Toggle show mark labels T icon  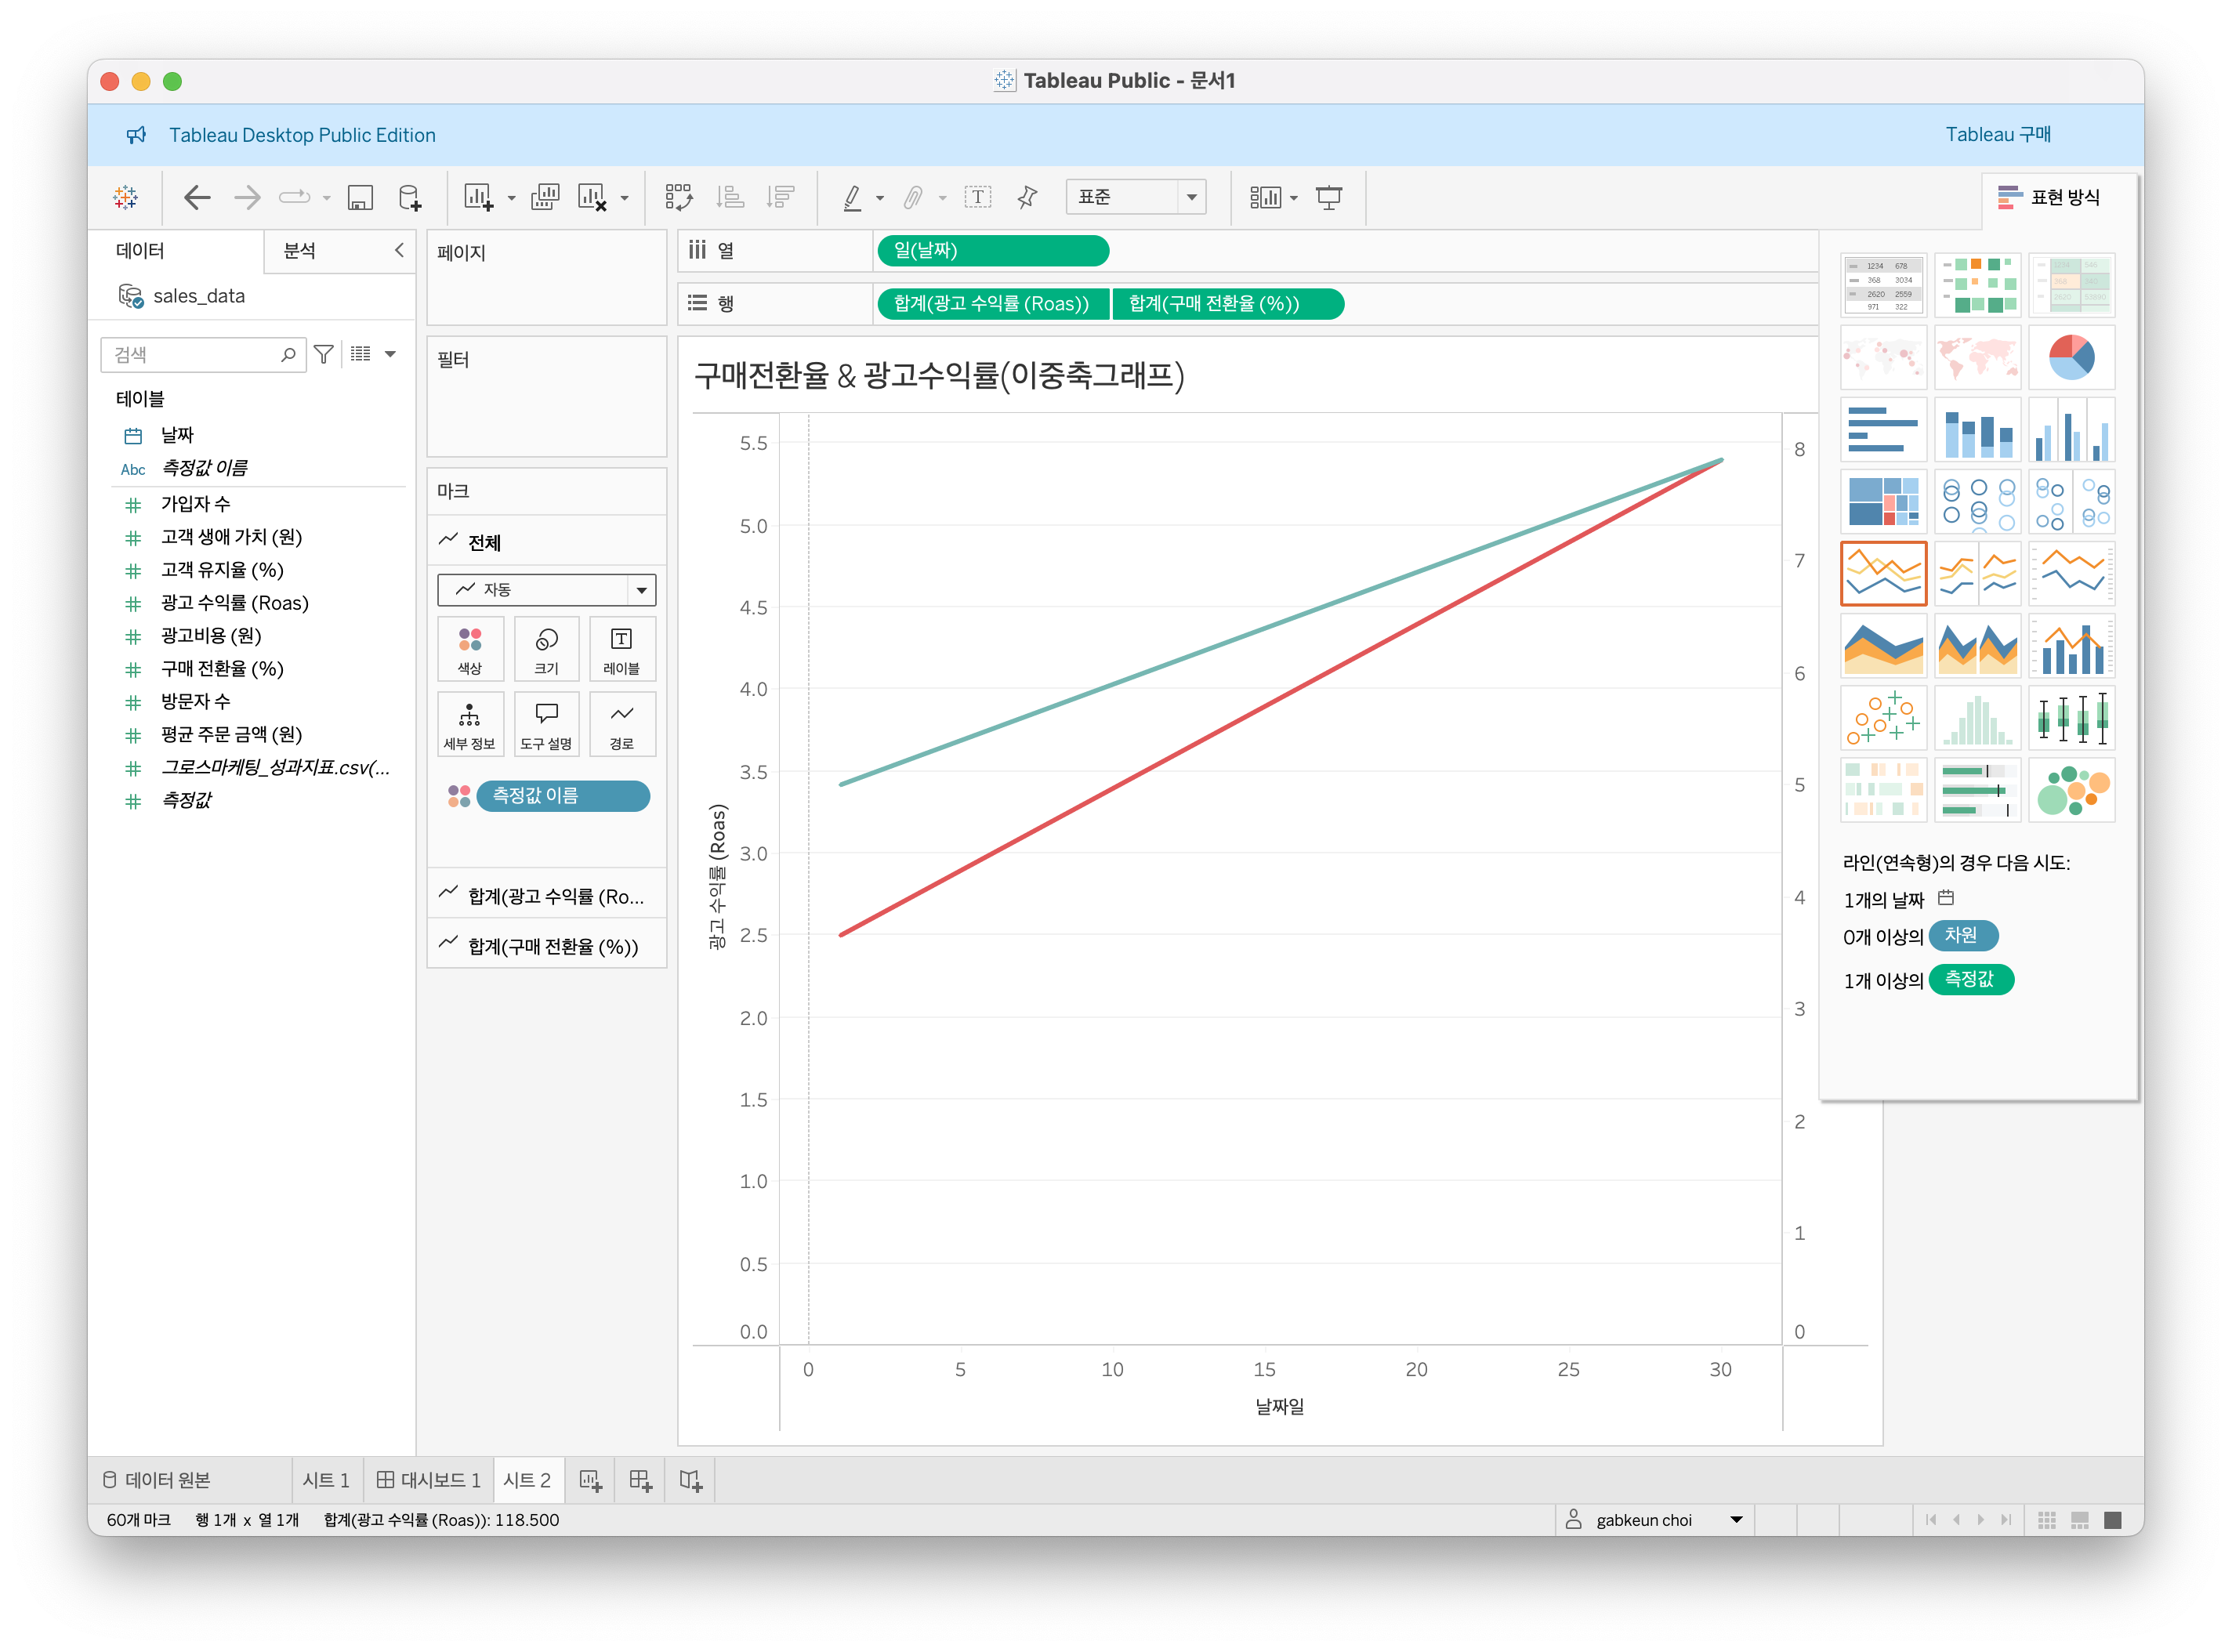(x=977, y=197)
